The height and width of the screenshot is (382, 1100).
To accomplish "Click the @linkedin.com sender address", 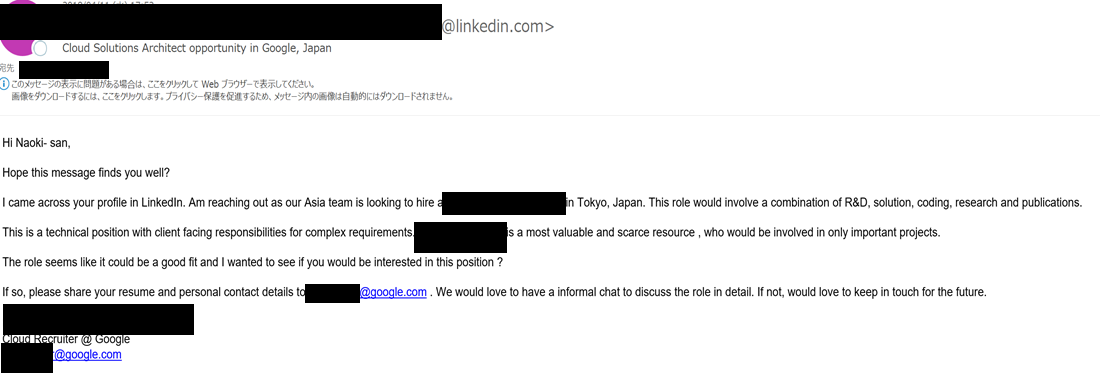I will [497, 27].
